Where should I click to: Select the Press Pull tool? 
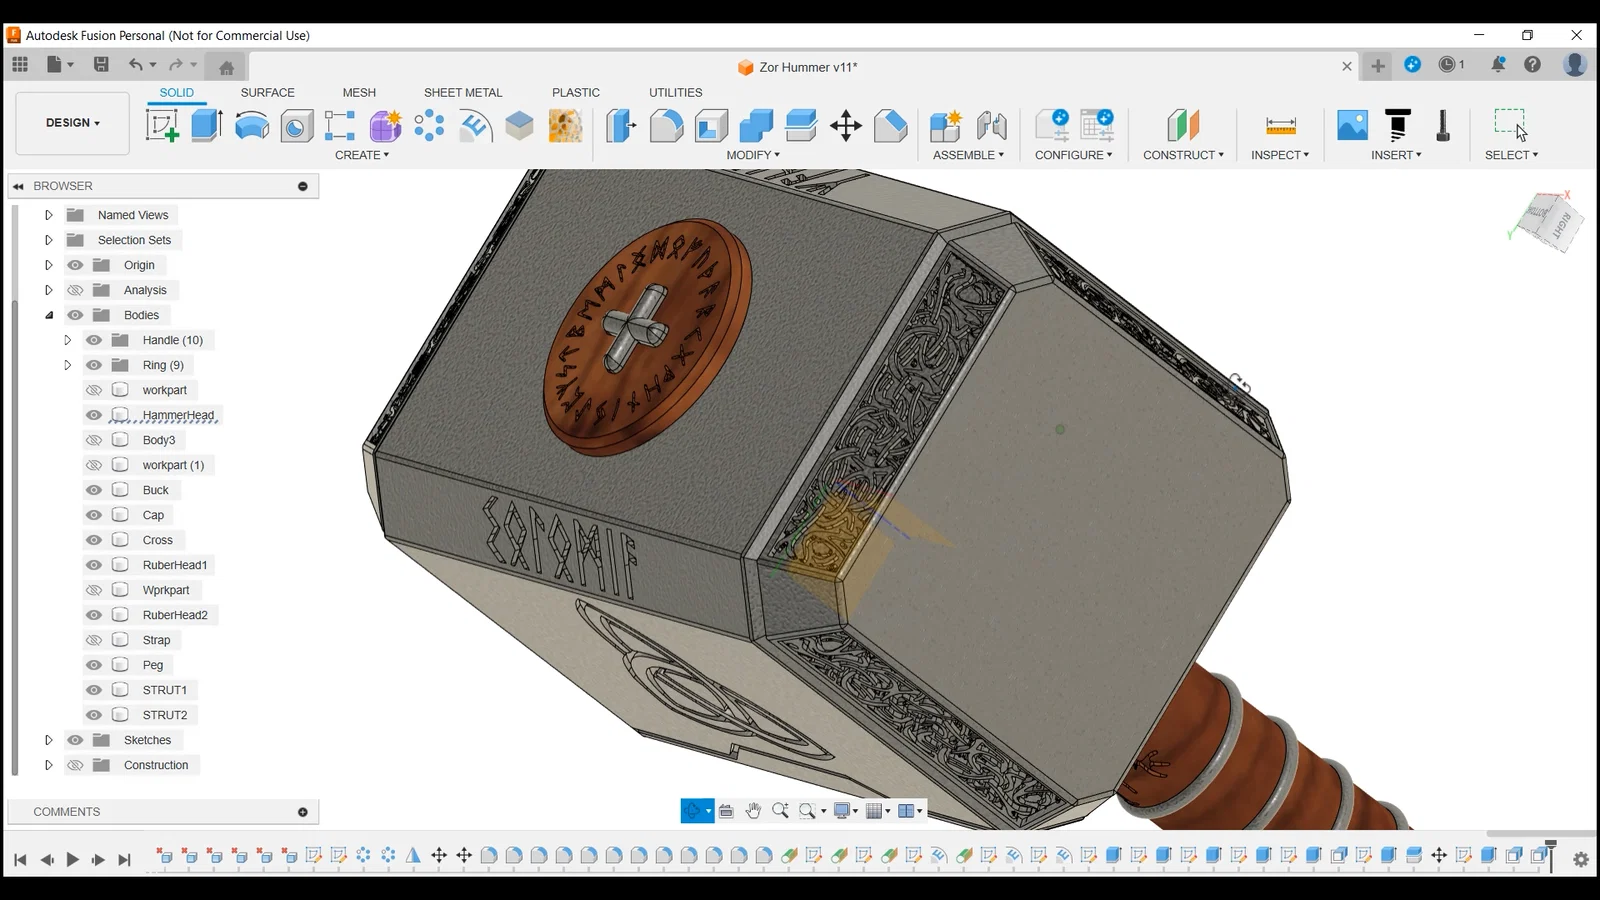pyautogui.click(x=621, y=126)
